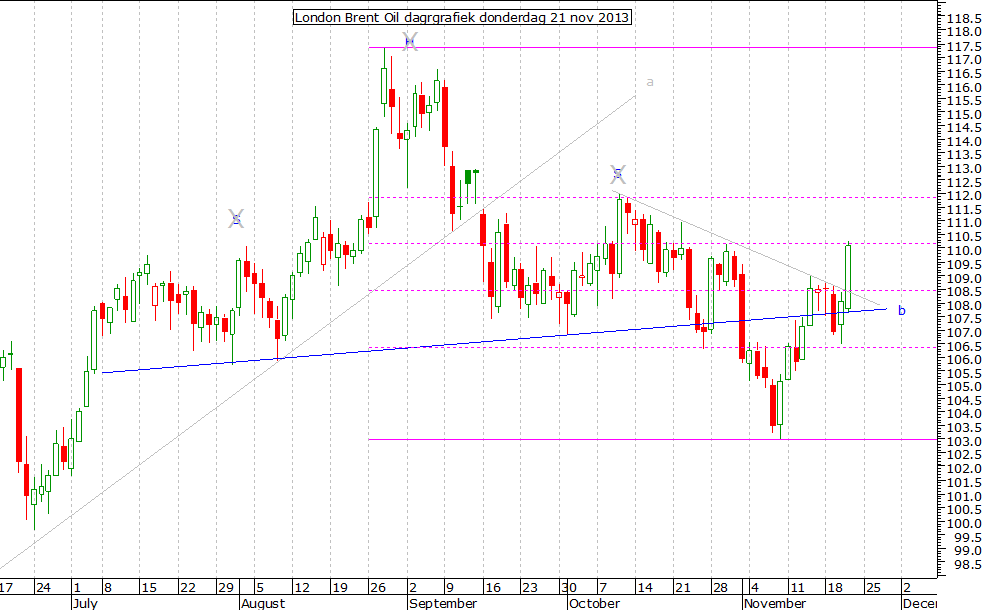Click the tall green candle reaching 110.5 in November

[x=848, y=276]
